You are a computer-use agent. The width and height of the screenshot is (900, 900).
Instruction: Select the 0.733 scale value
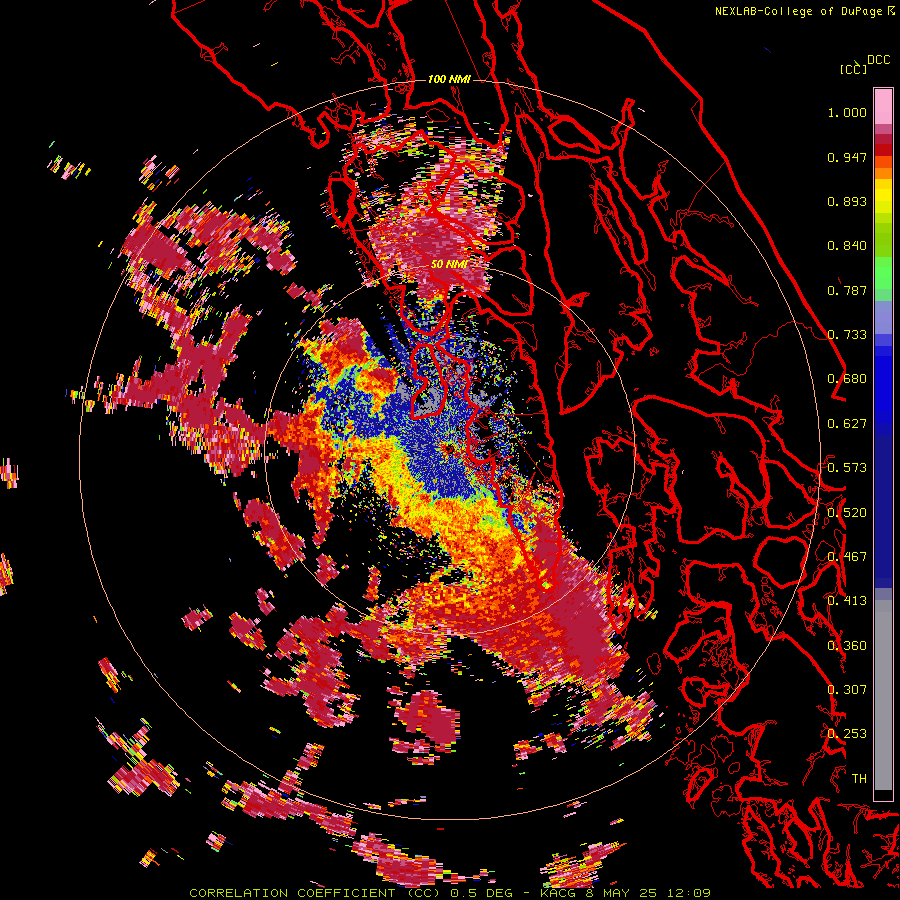[x=847, y=335]
